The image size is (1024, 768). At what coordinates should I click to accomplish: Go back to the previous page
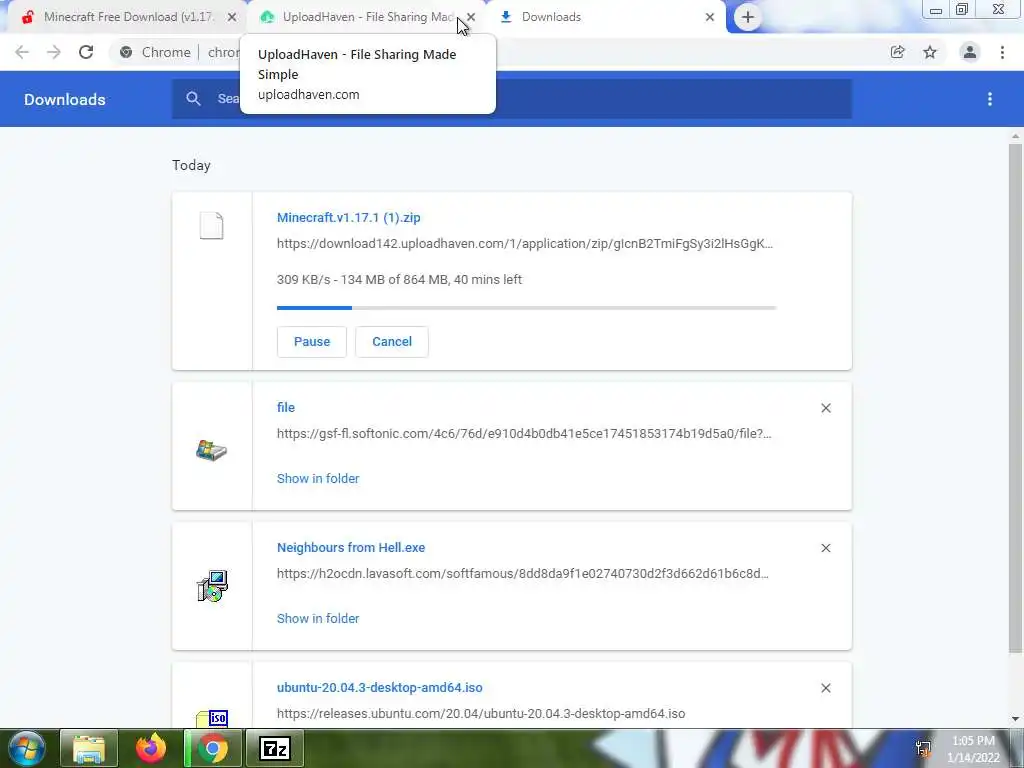[x=22, y=52]
